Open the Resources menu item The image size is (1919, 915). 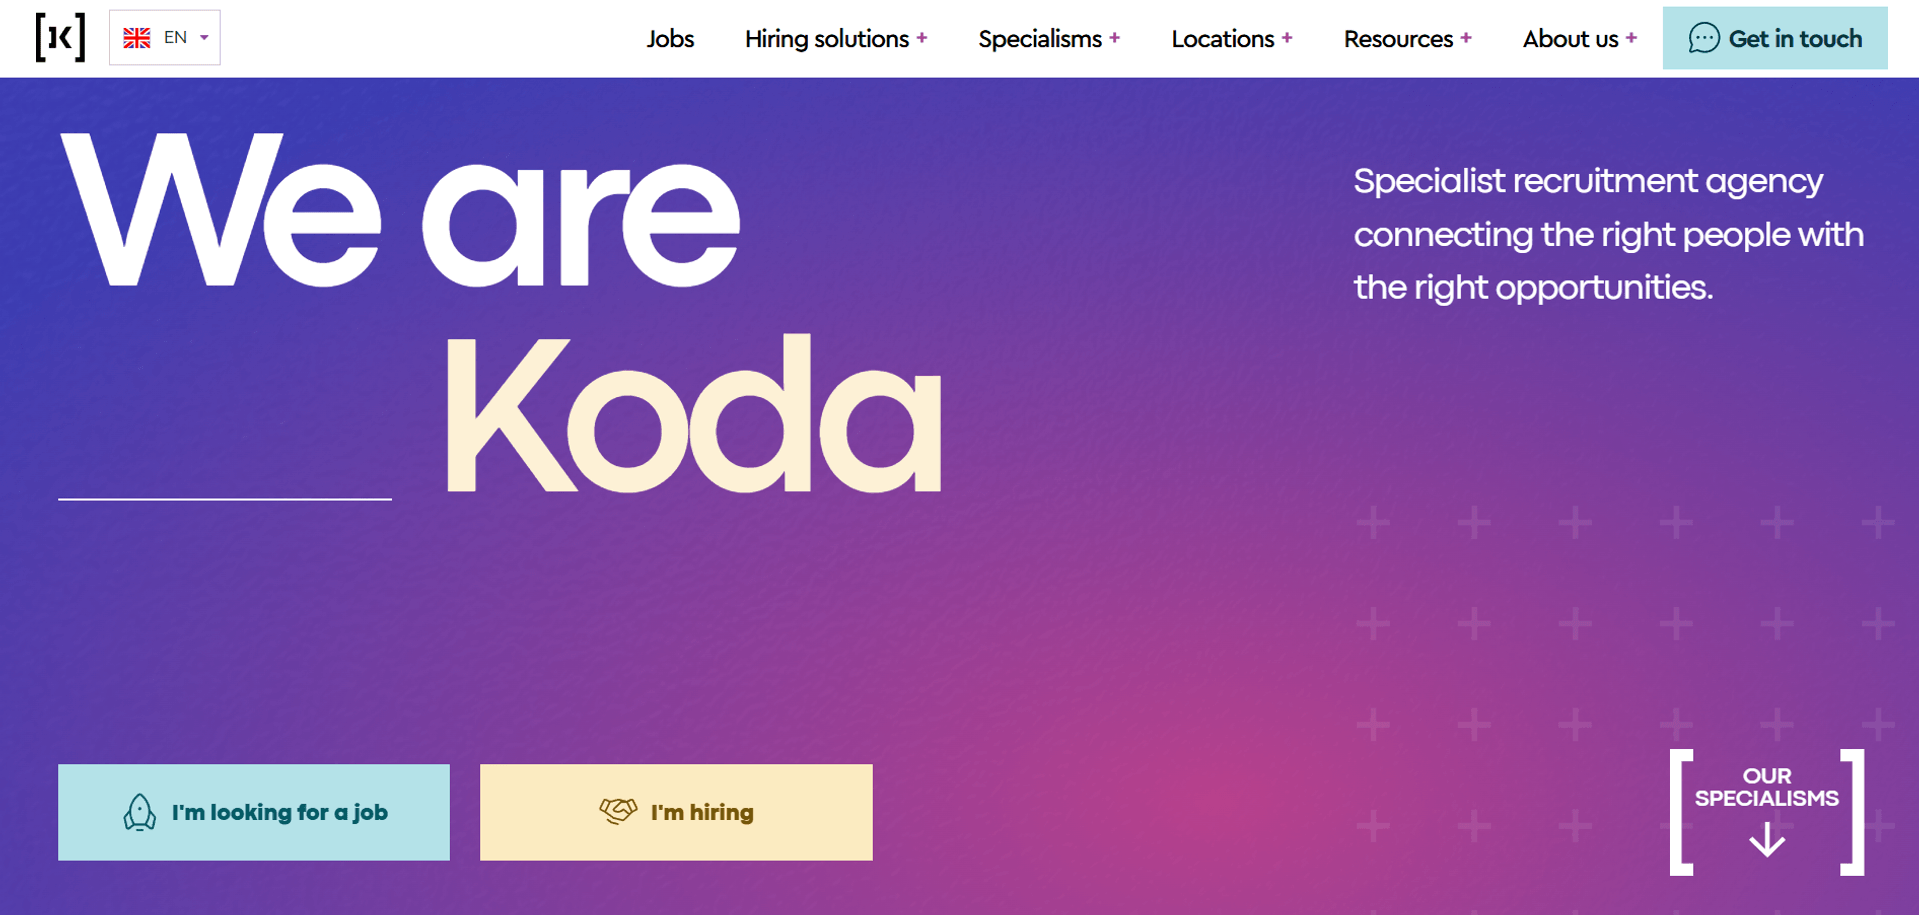[x=1398, y=39]
